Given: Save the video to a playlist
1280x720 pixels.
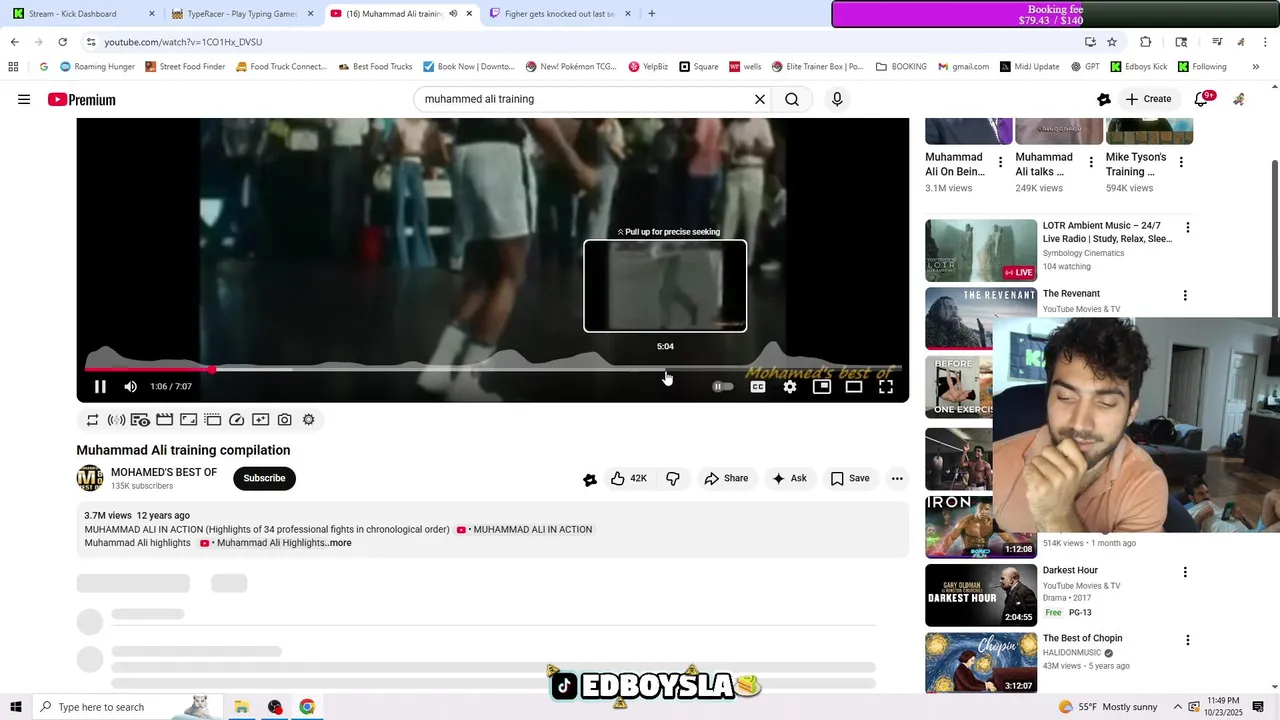Looking at the screenshot, I should pos(850,478).
